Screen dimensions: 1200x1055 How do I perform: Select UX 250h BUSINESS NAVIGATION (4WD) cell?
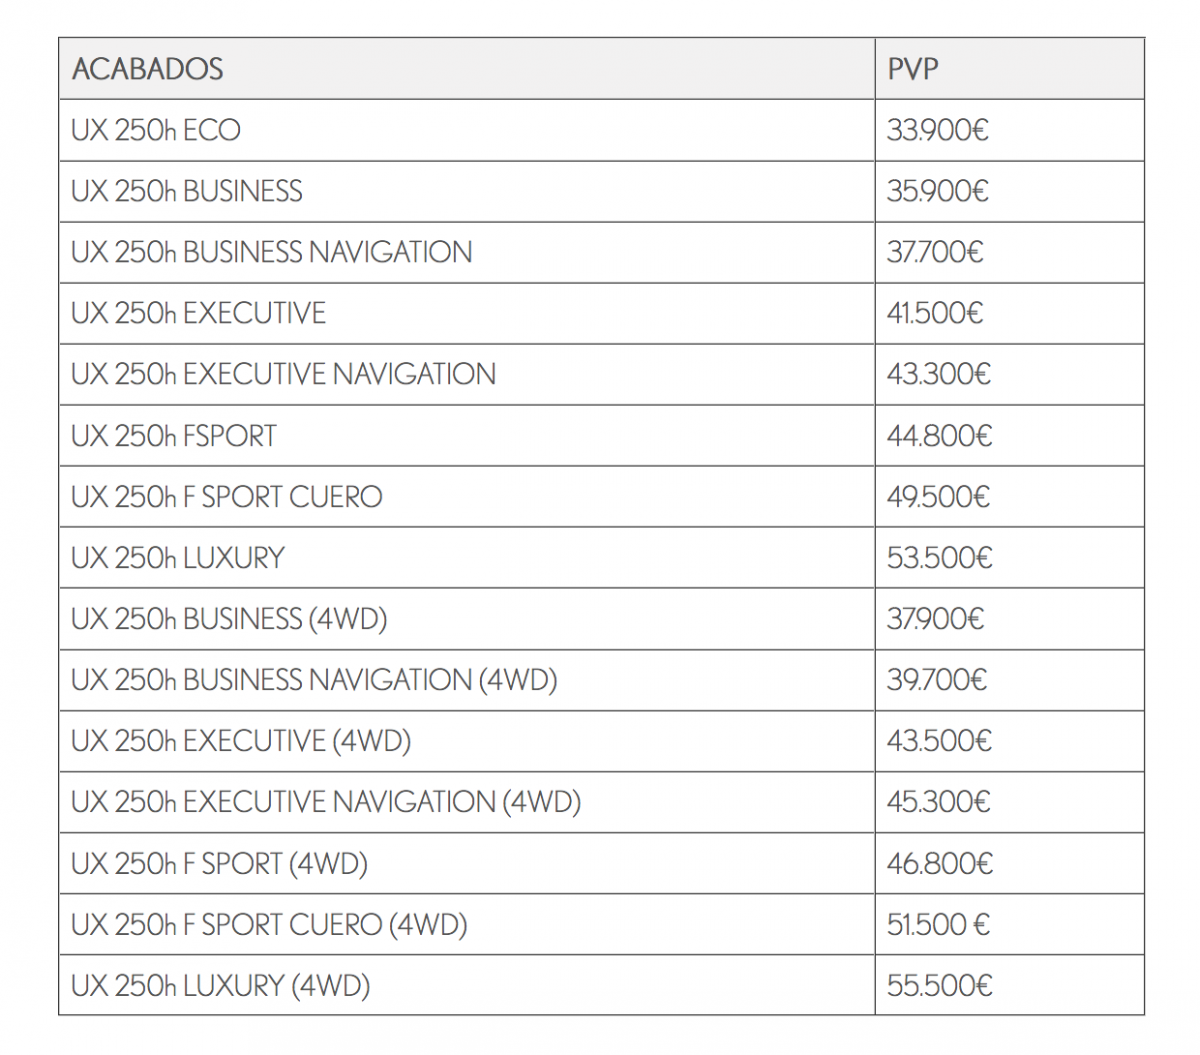click(x=314, y=680)
